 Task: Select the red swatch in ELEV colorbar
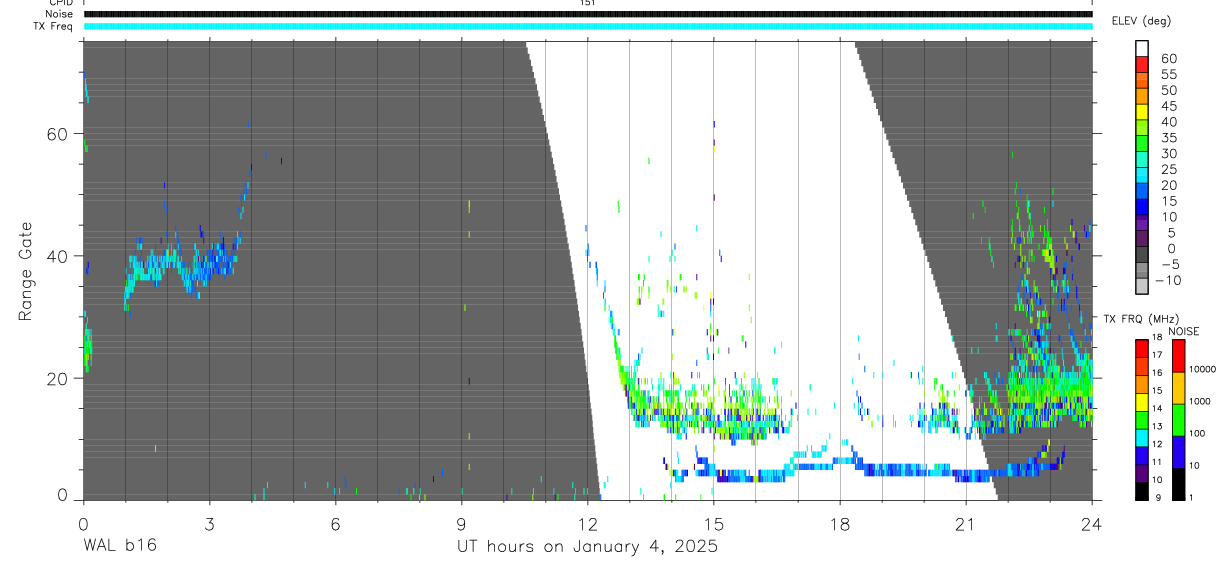(1142, 63)
